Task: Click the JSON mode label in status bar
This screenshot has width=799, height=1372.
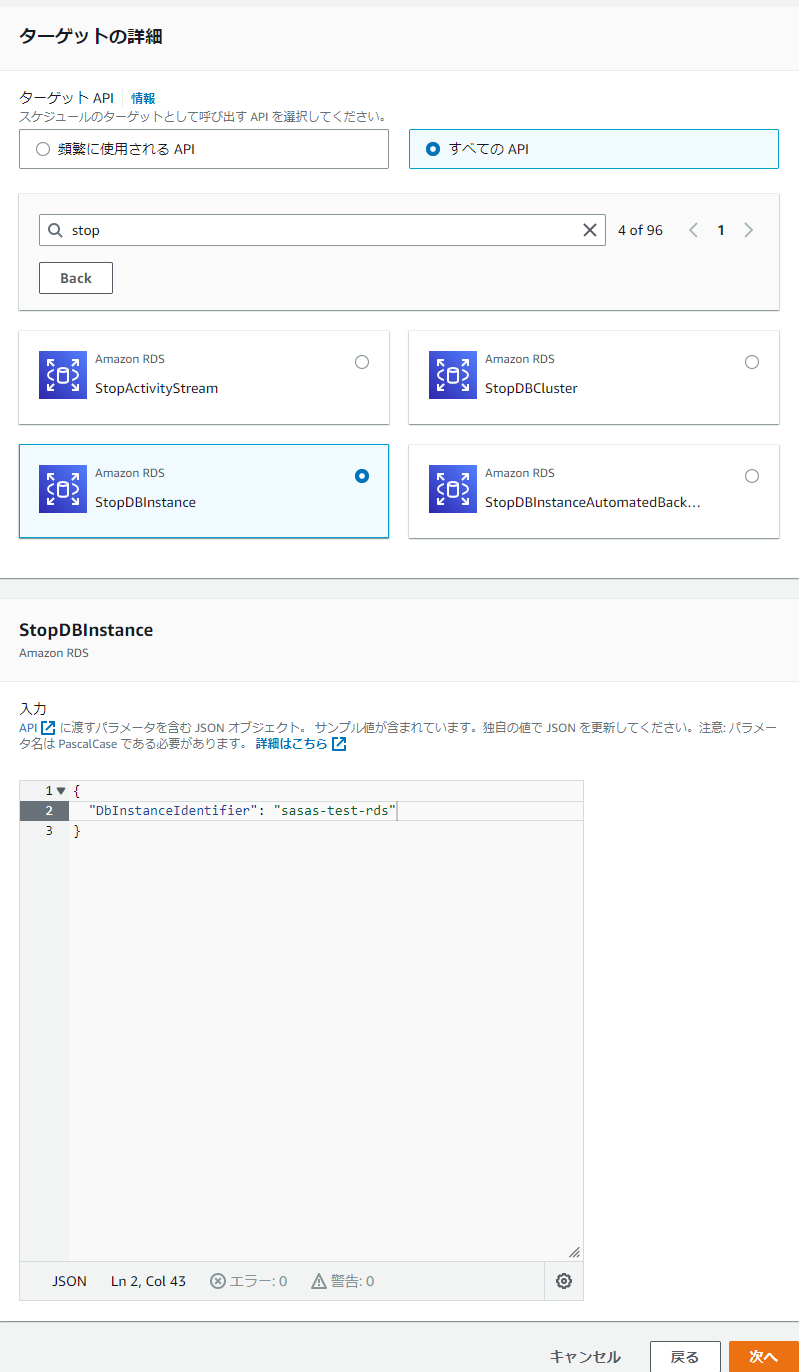Action: 69,1281
